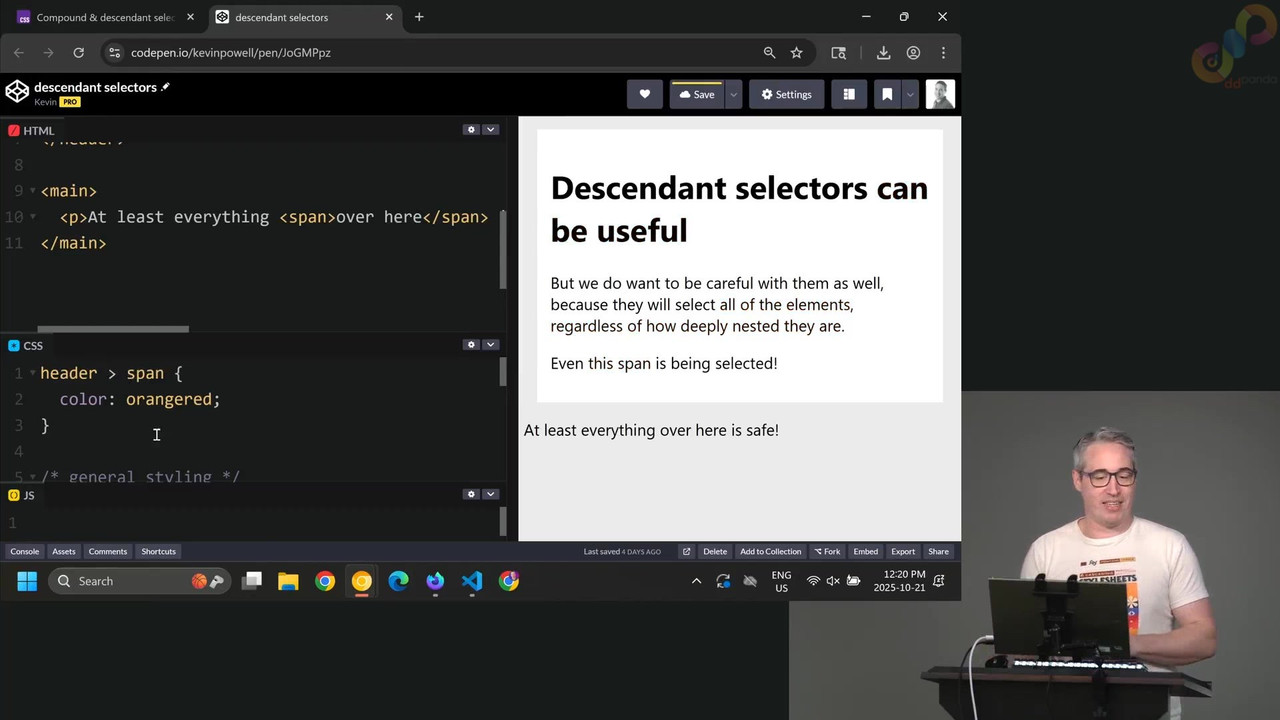Launch File Explorer from taskbar
The width and height of the screenshot is (1280, 720).
[x=288, y=581]
